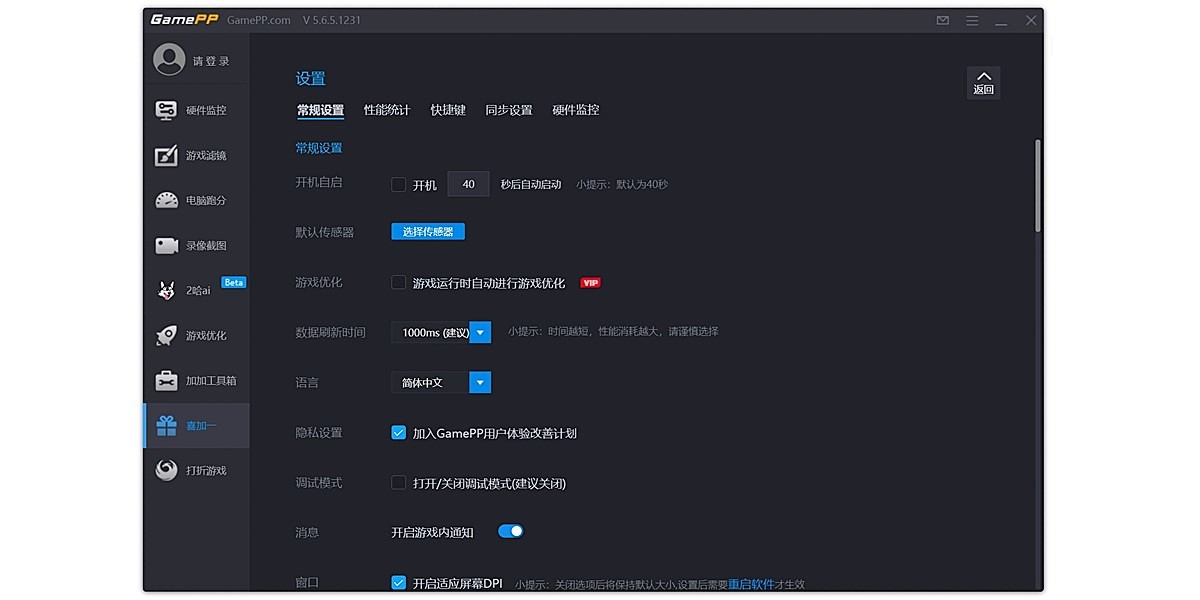Image resolution: width=1200 pixels, height=600 pixels.
Task: Open 电脑跑分 benchmark gauge icon
Action: coord(166,200)
